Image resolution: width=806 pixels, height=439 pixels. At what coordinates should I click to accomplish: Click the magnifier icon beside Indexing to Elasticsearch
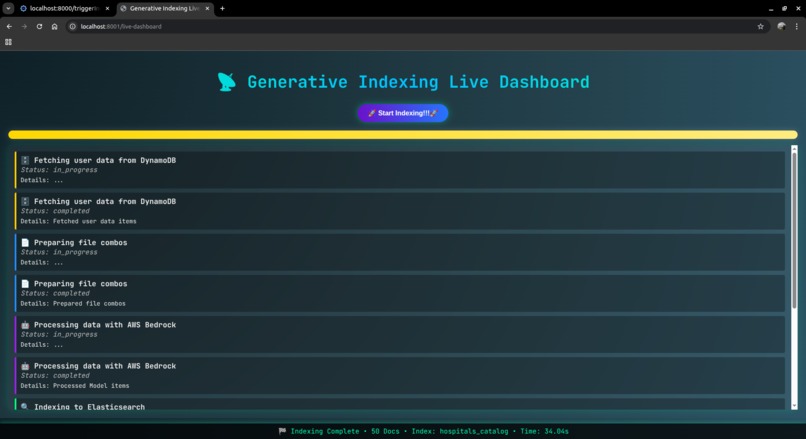tap(25, 407)
